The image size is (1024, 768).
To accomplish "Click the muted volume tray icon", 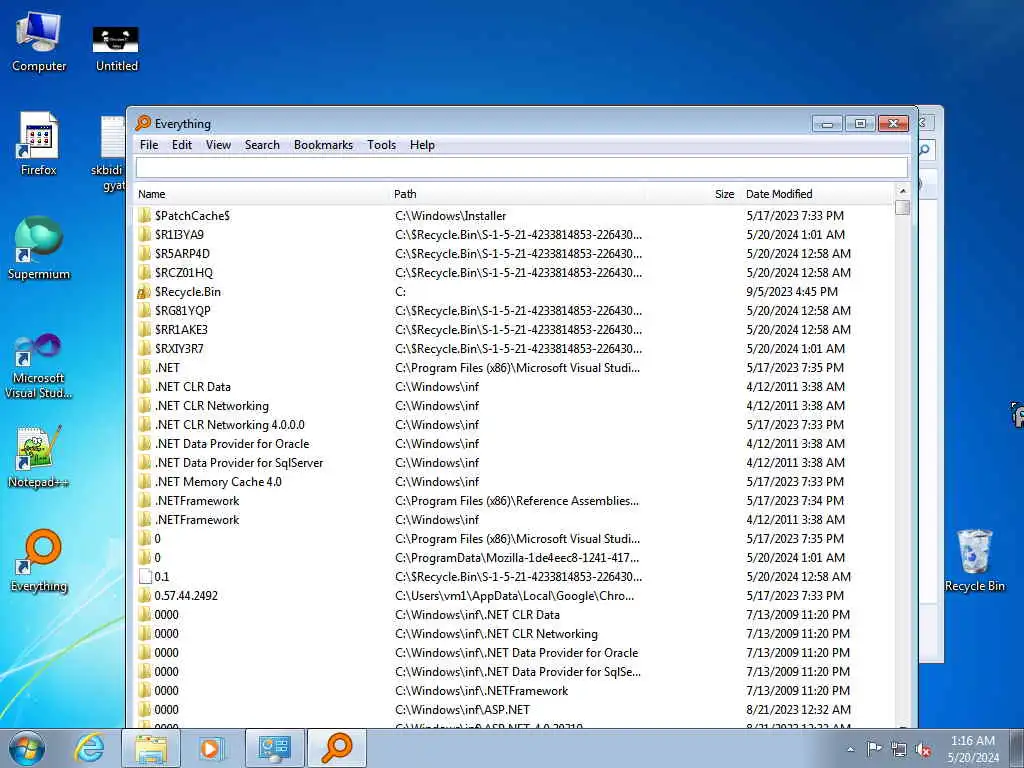I will point(923,750).
